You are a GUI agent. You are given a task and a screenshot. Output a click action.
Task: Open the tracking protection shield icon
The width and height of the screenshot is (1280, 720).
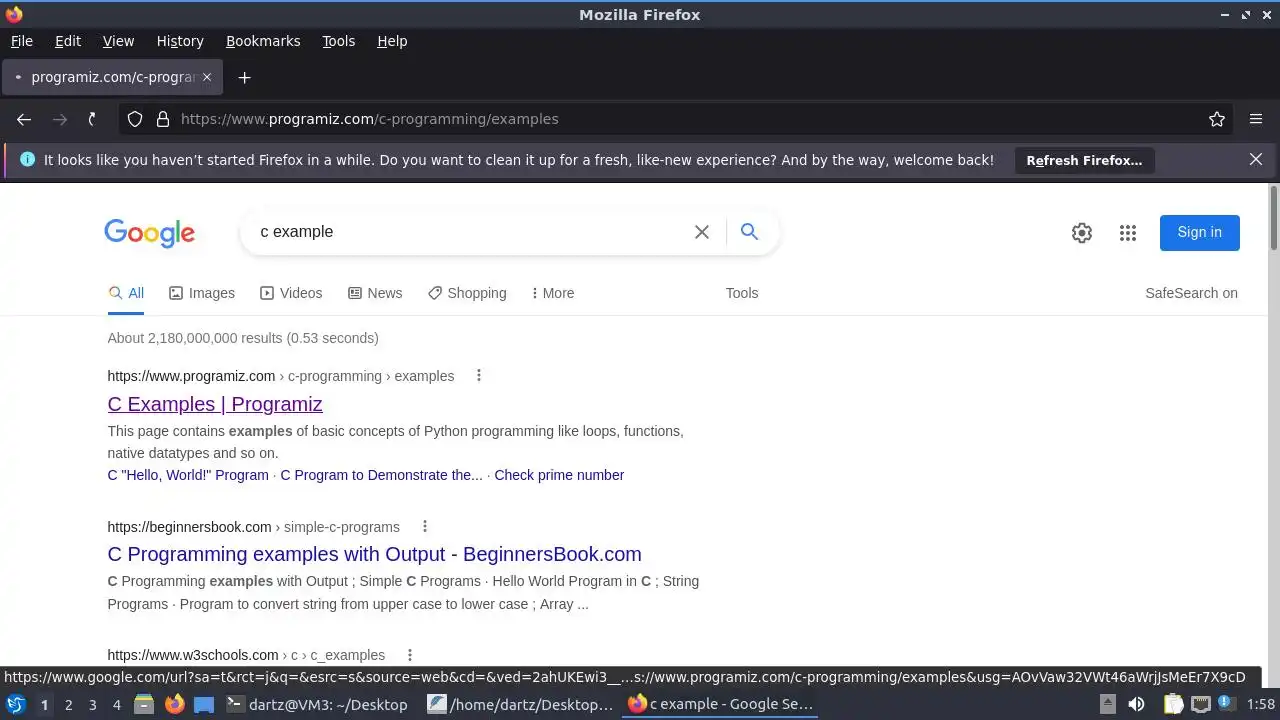pos(135,119)
